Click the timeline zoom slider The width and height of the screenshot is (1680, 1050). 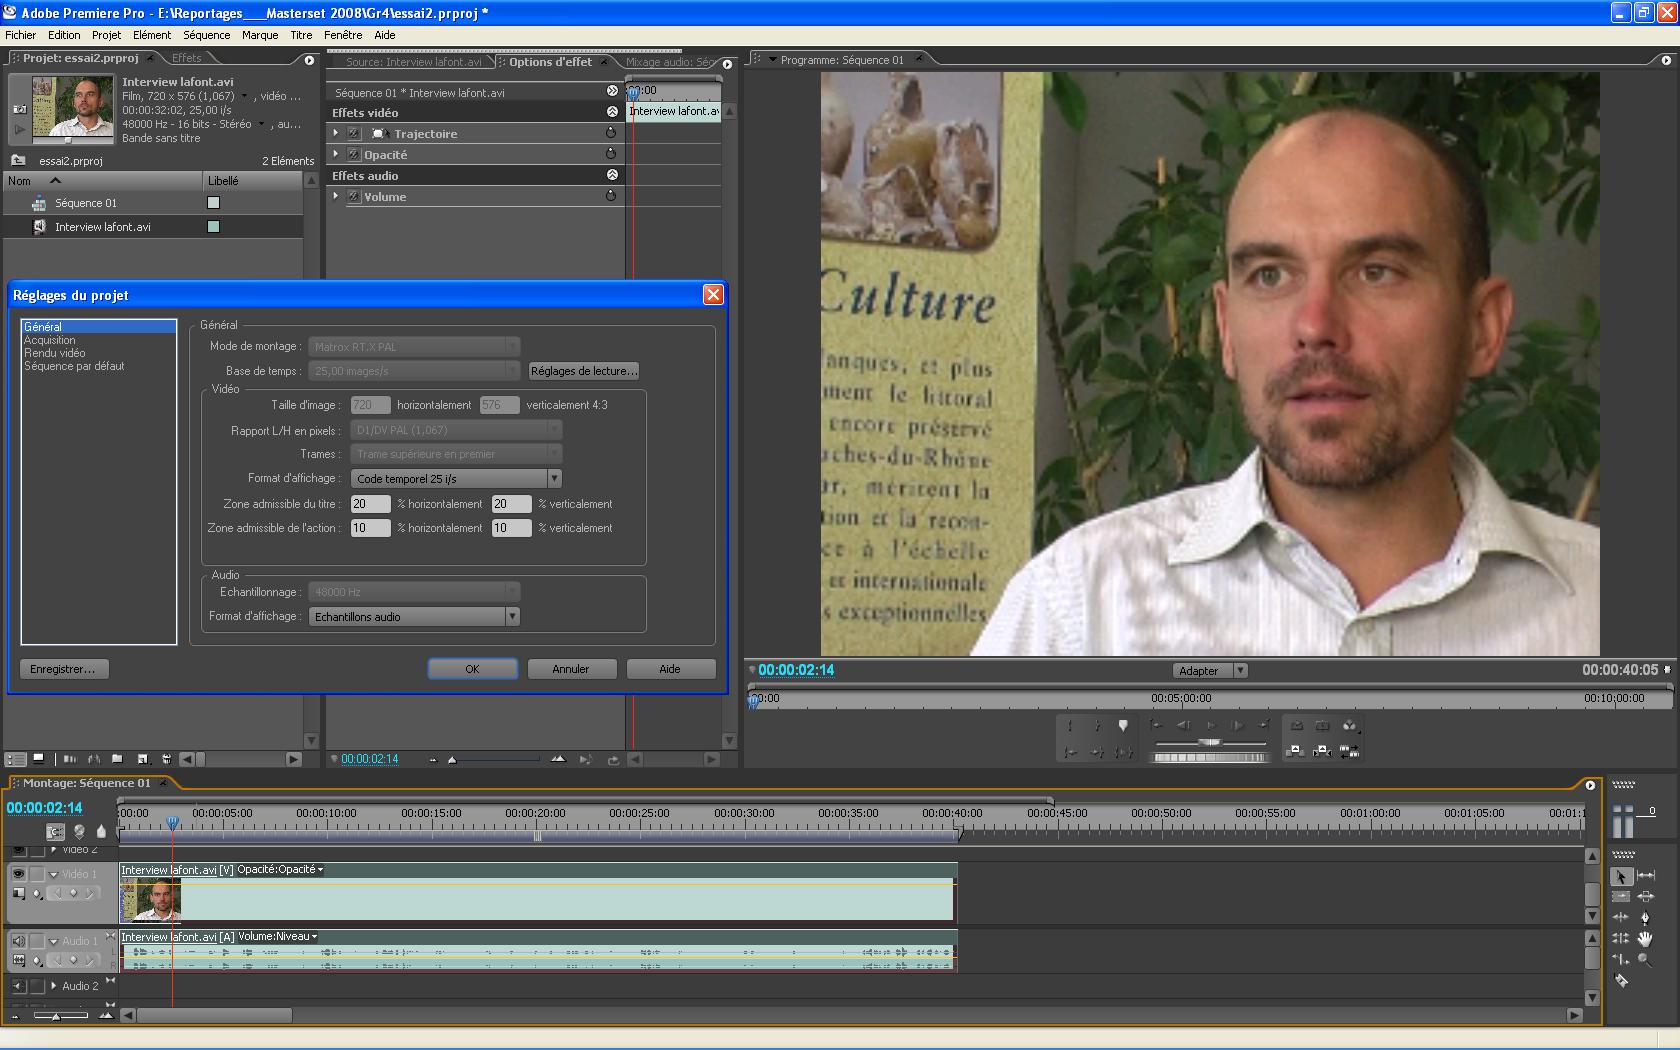pos(56,1015)
